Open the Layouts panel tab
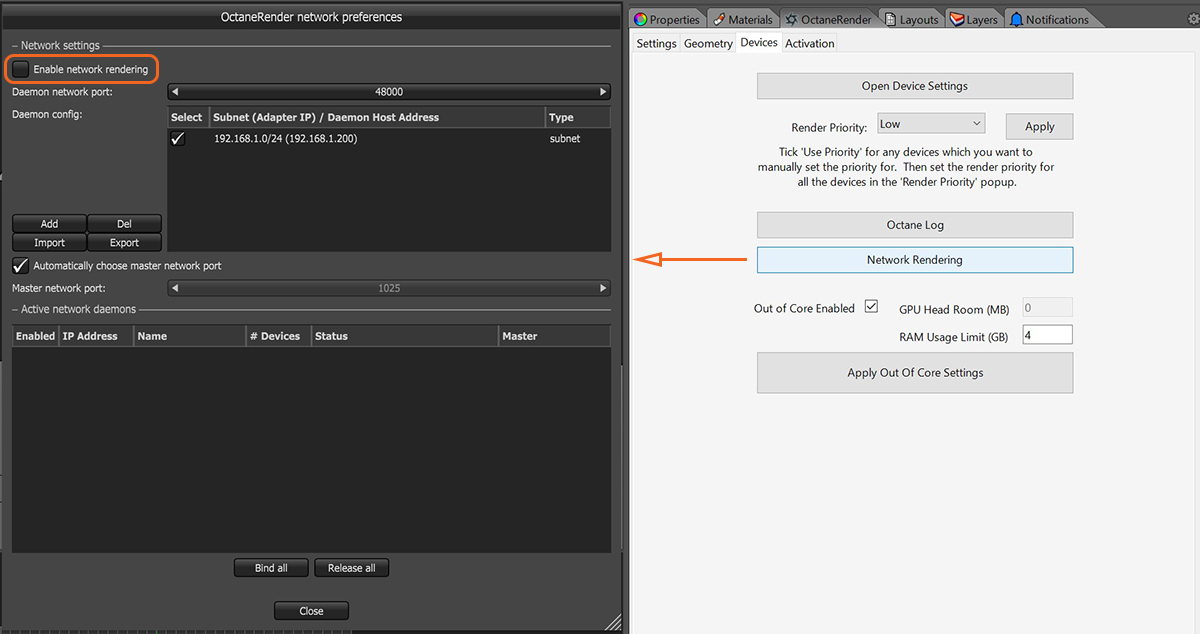 [912, 19]
